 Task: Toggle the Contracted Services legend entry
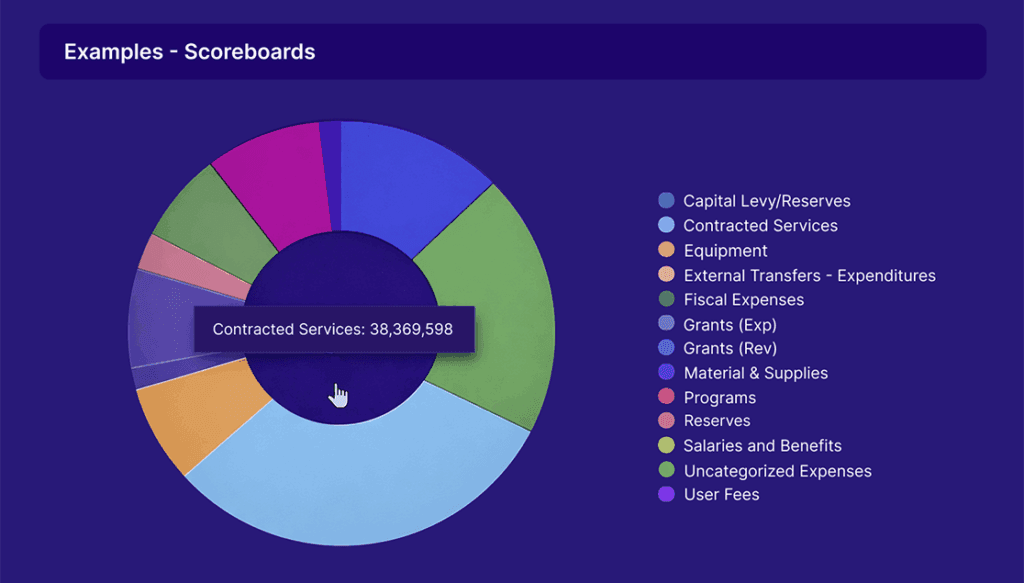pyautogui.click(x=760, y=226)
